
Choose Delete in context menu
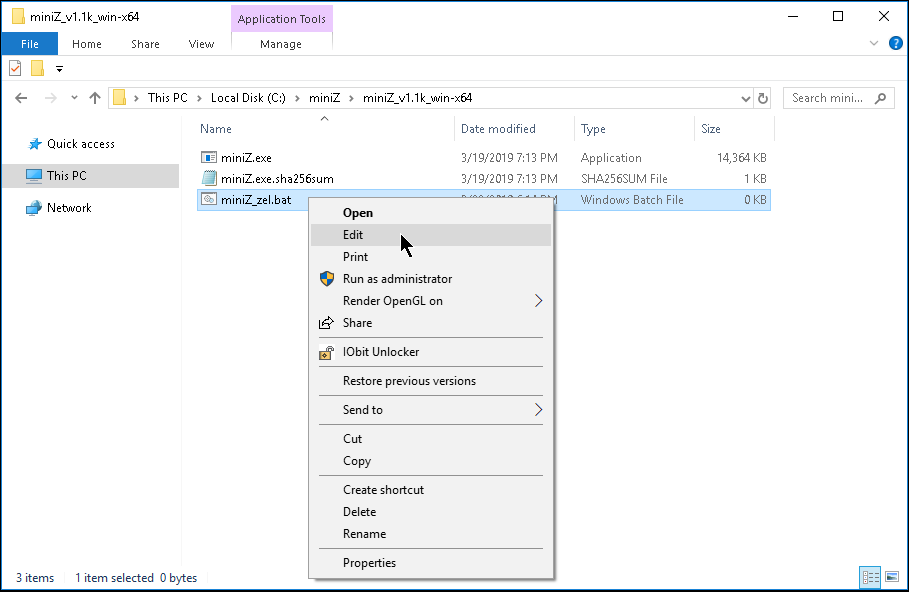click(431, 512)
